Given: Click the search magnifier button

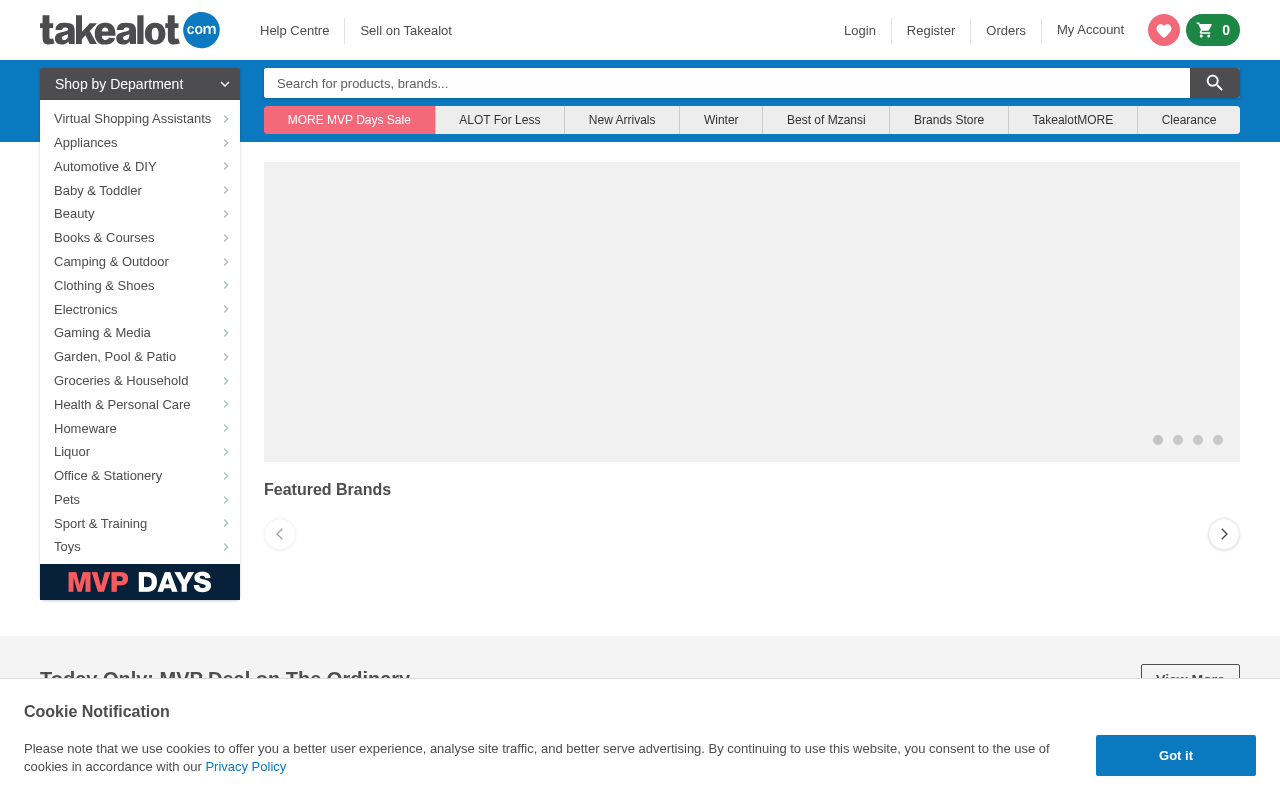Looking at the screenshot, I should [x=1215, y=83].
